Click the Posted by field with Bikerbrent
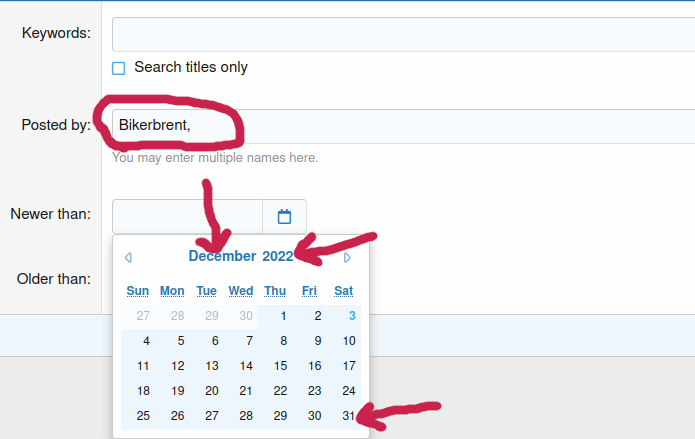The height and width of the screenshot is (439, 695). tap(400, 126)
